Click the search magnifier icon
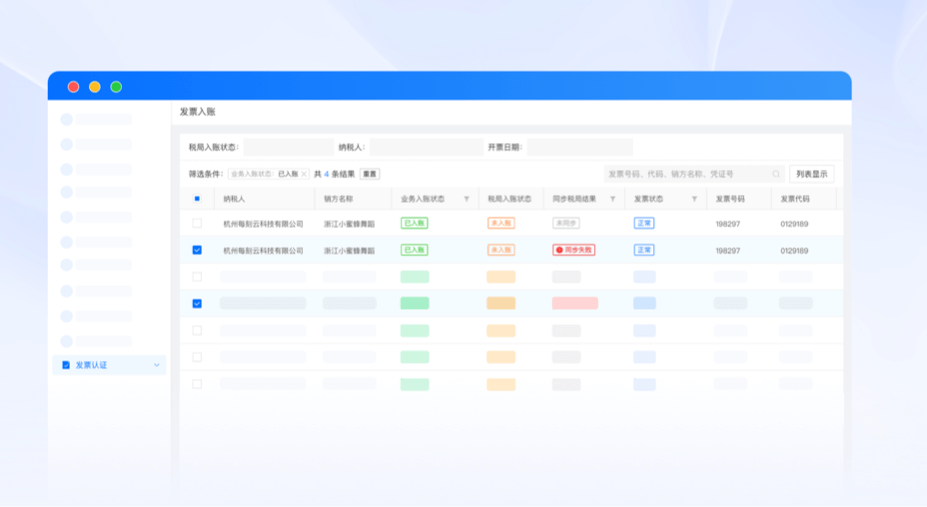The height and width of the screenshot is (507, 927). click(776, 174)
